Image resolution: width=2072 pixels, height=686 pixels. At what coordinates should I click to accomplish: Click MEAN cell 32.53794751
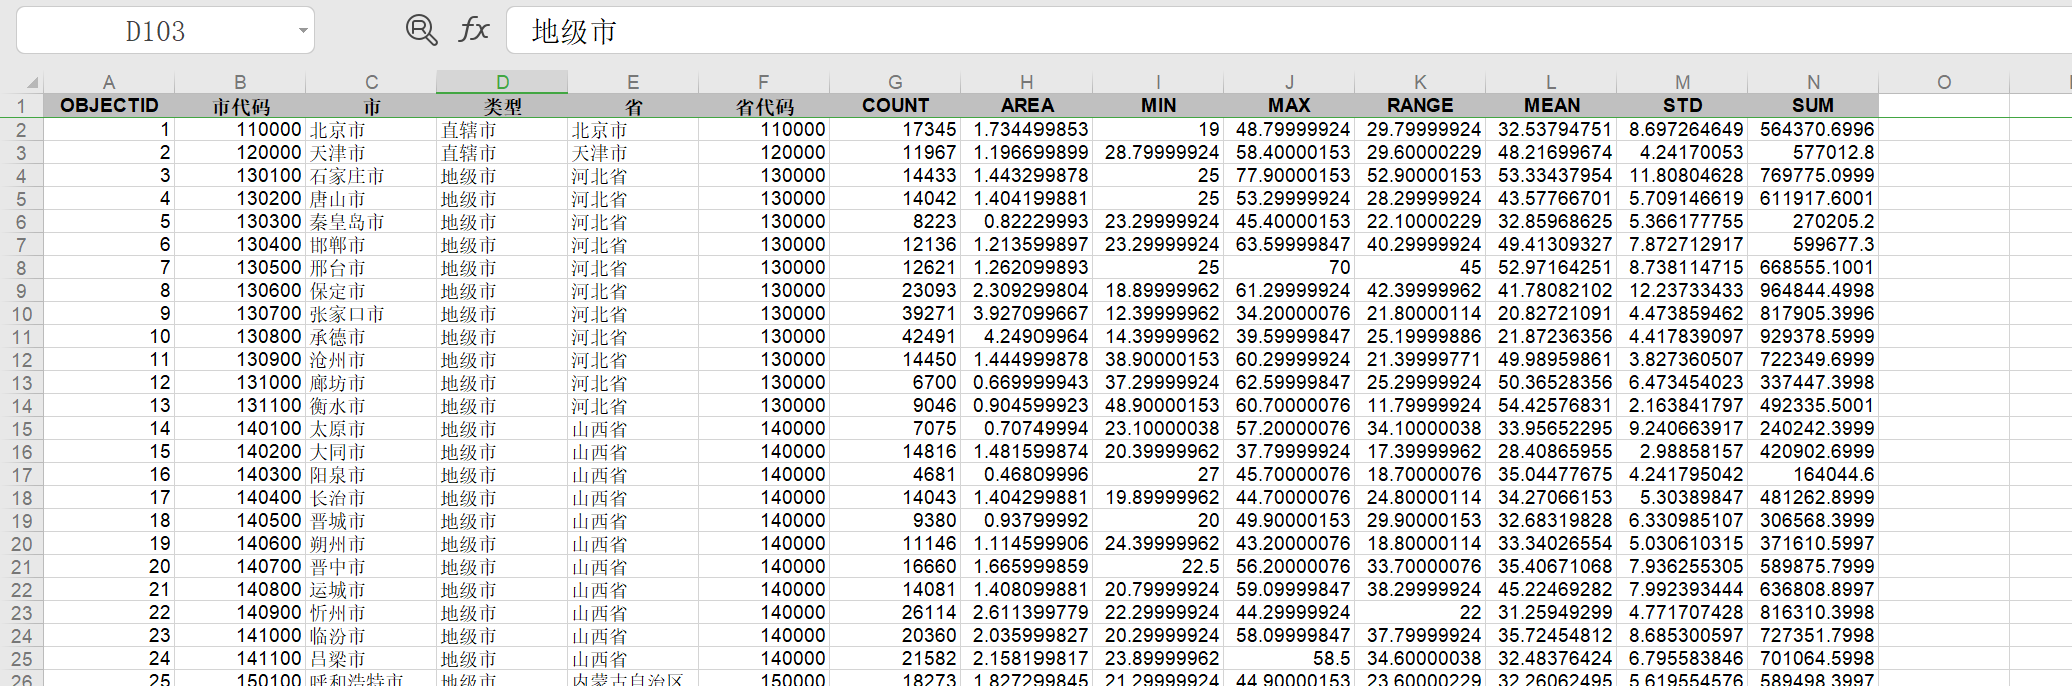point(1551,129)
